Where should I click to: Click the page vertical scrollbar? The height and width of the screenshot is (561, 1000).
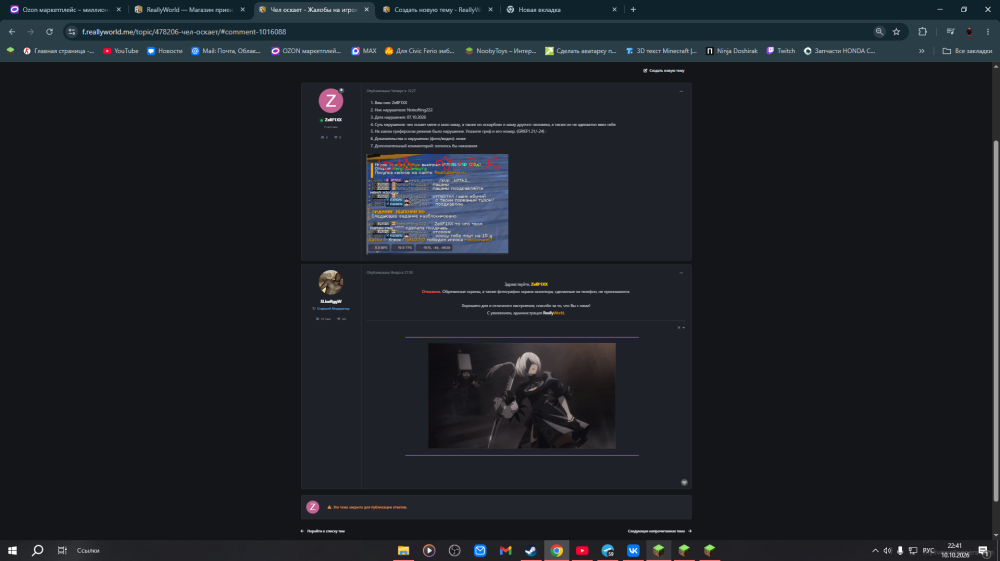coord(996,319)
